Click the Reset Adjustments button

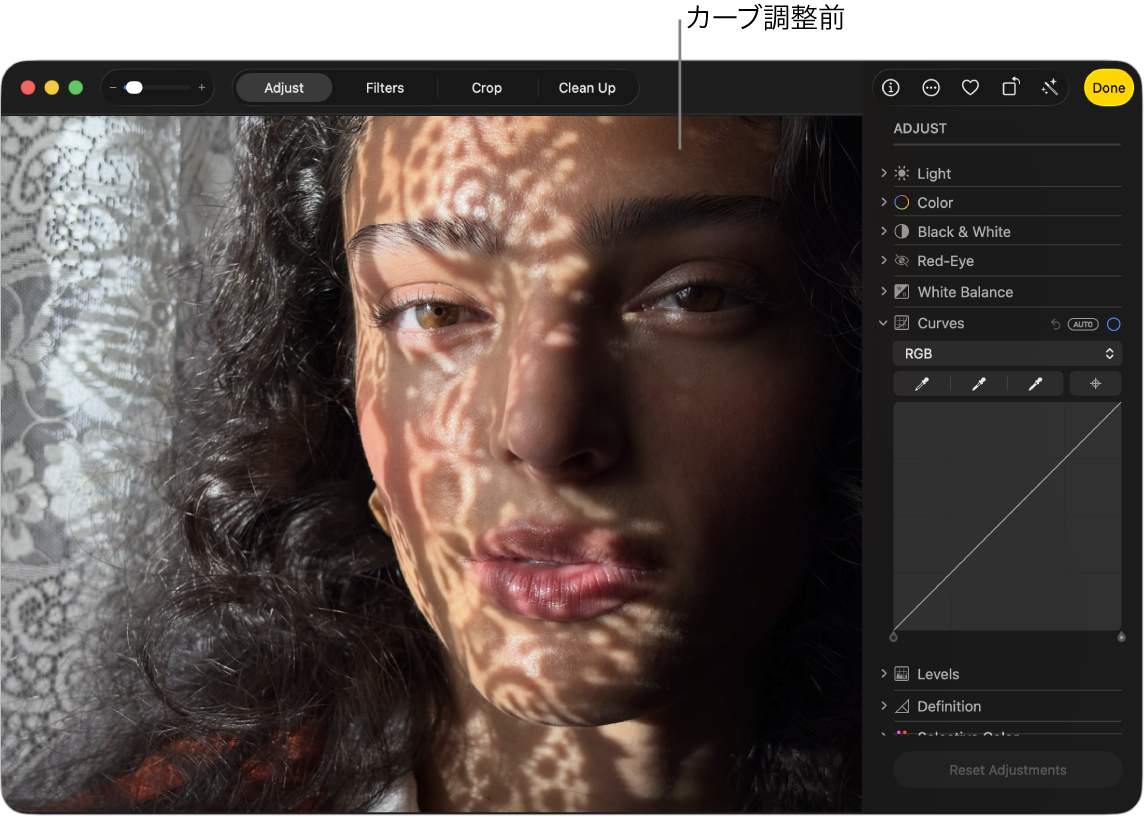tap(1007, 770)
